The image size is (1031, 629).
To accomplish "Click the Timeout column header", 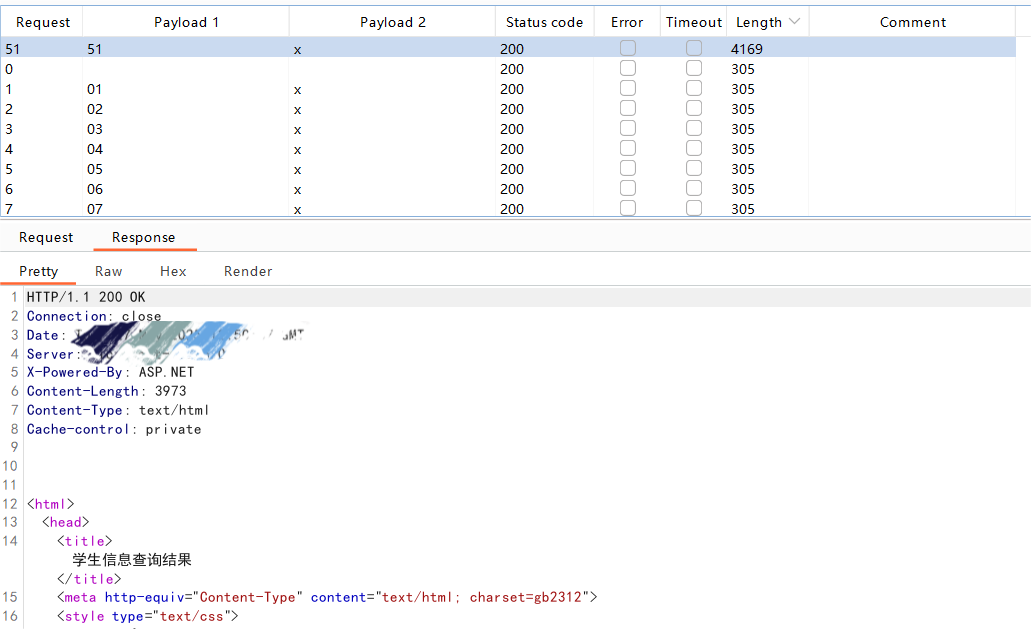I will tap(694, 22).
